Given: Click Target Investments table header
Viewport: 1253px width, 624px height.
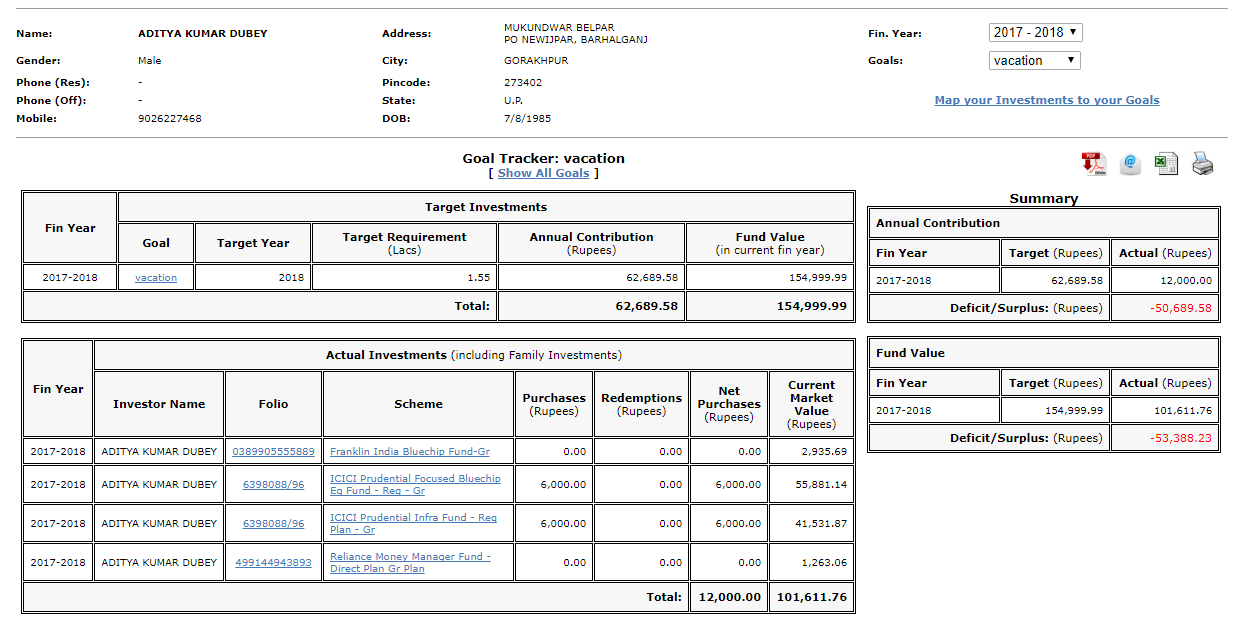Looking at the screenshot, I should point(486,207).
